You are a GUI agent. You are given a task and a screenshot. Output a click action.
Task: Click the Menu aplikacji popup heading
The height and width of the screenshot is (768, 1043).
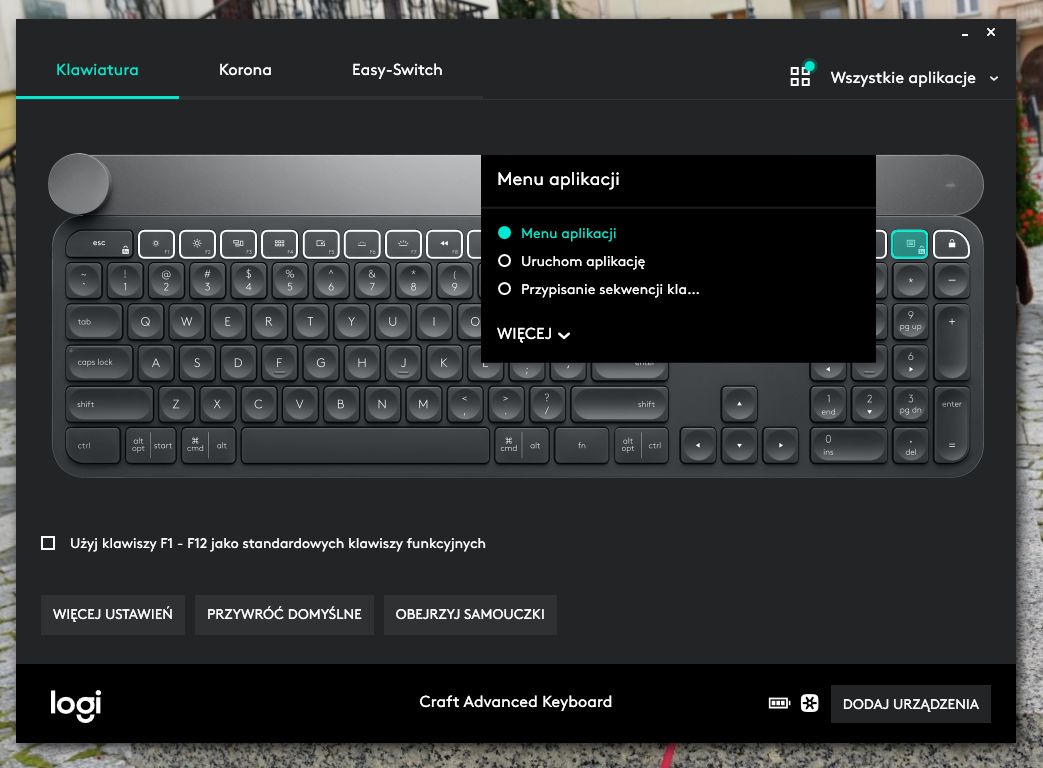pos(558,180)
